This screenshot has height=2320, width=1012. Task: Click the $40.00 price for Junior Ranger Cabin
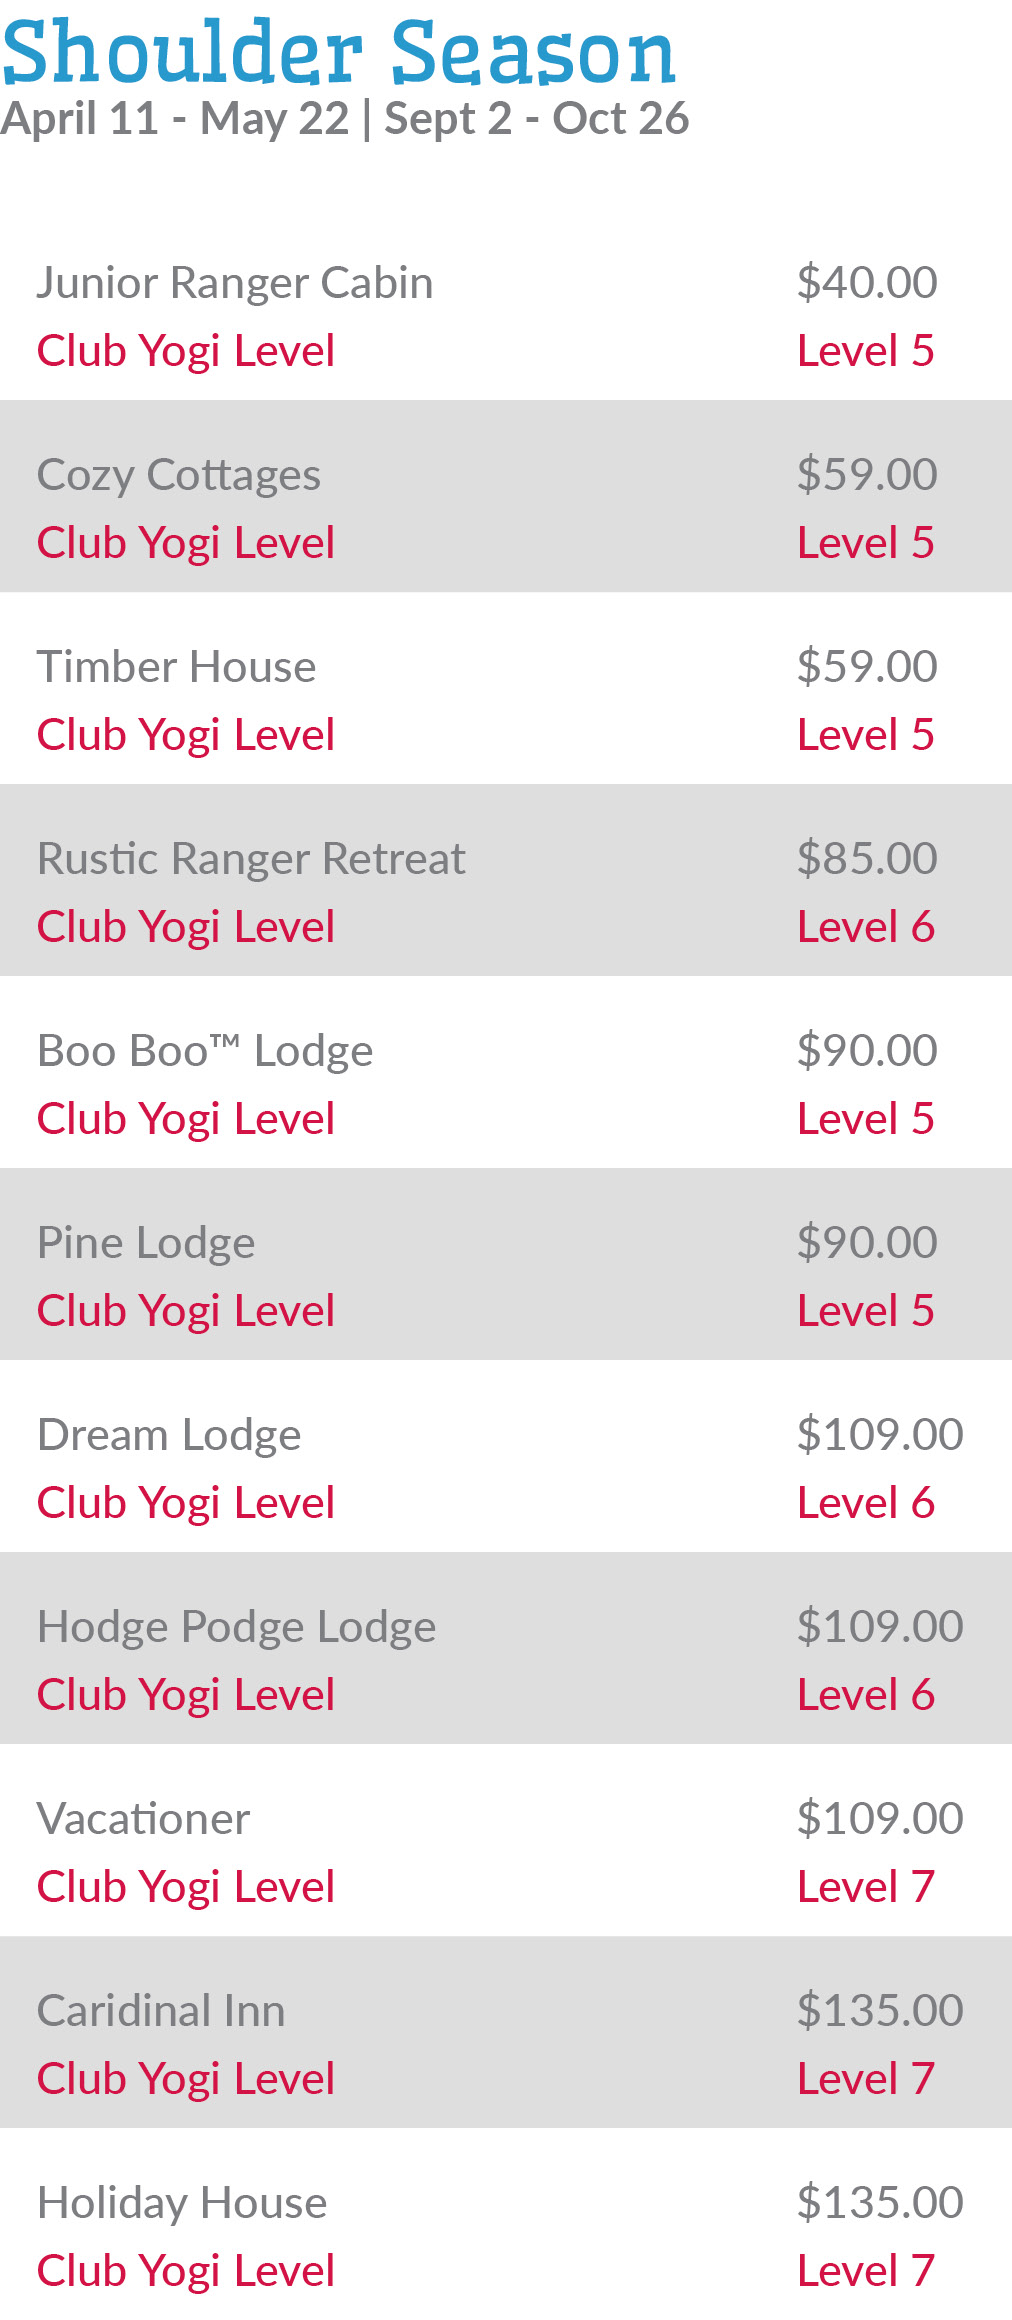[x=867, y=283]
